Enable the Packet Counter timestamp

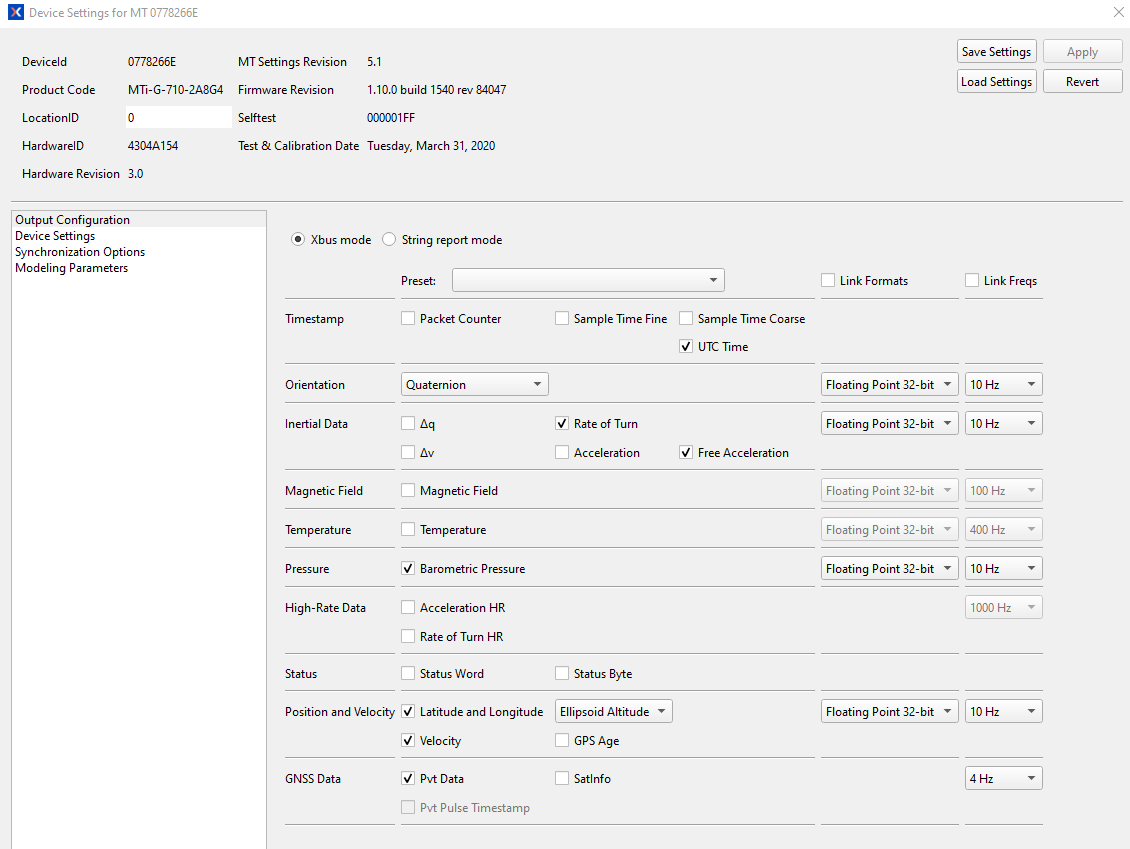pyautogui.click(x=408, y=318)
